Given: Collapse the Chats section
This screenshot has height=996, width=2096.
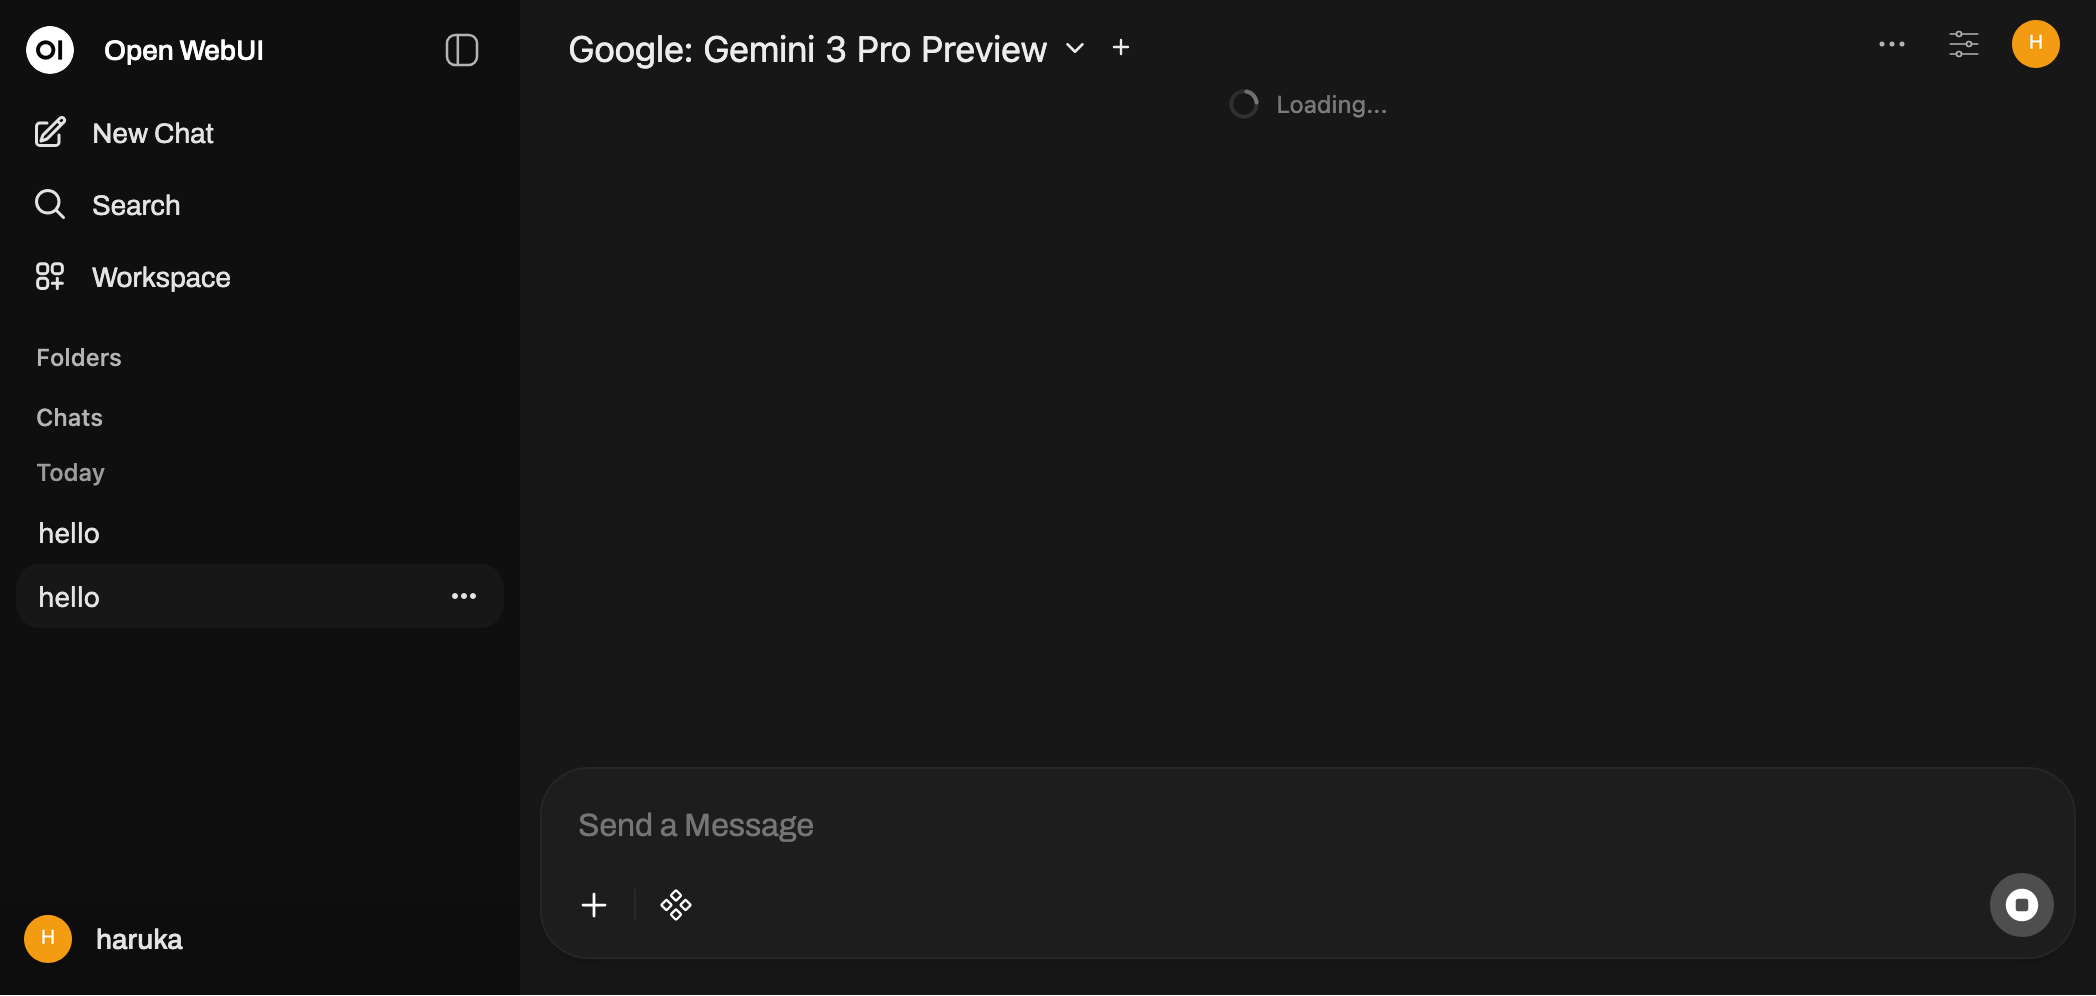Looking at the screenshot, I should click(x=70, y=417).
